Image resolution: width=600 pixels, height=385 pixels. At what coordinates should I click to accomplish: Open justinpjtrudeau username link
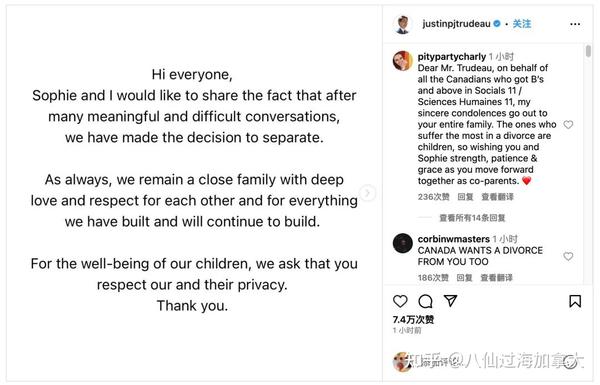pos(456,24)
